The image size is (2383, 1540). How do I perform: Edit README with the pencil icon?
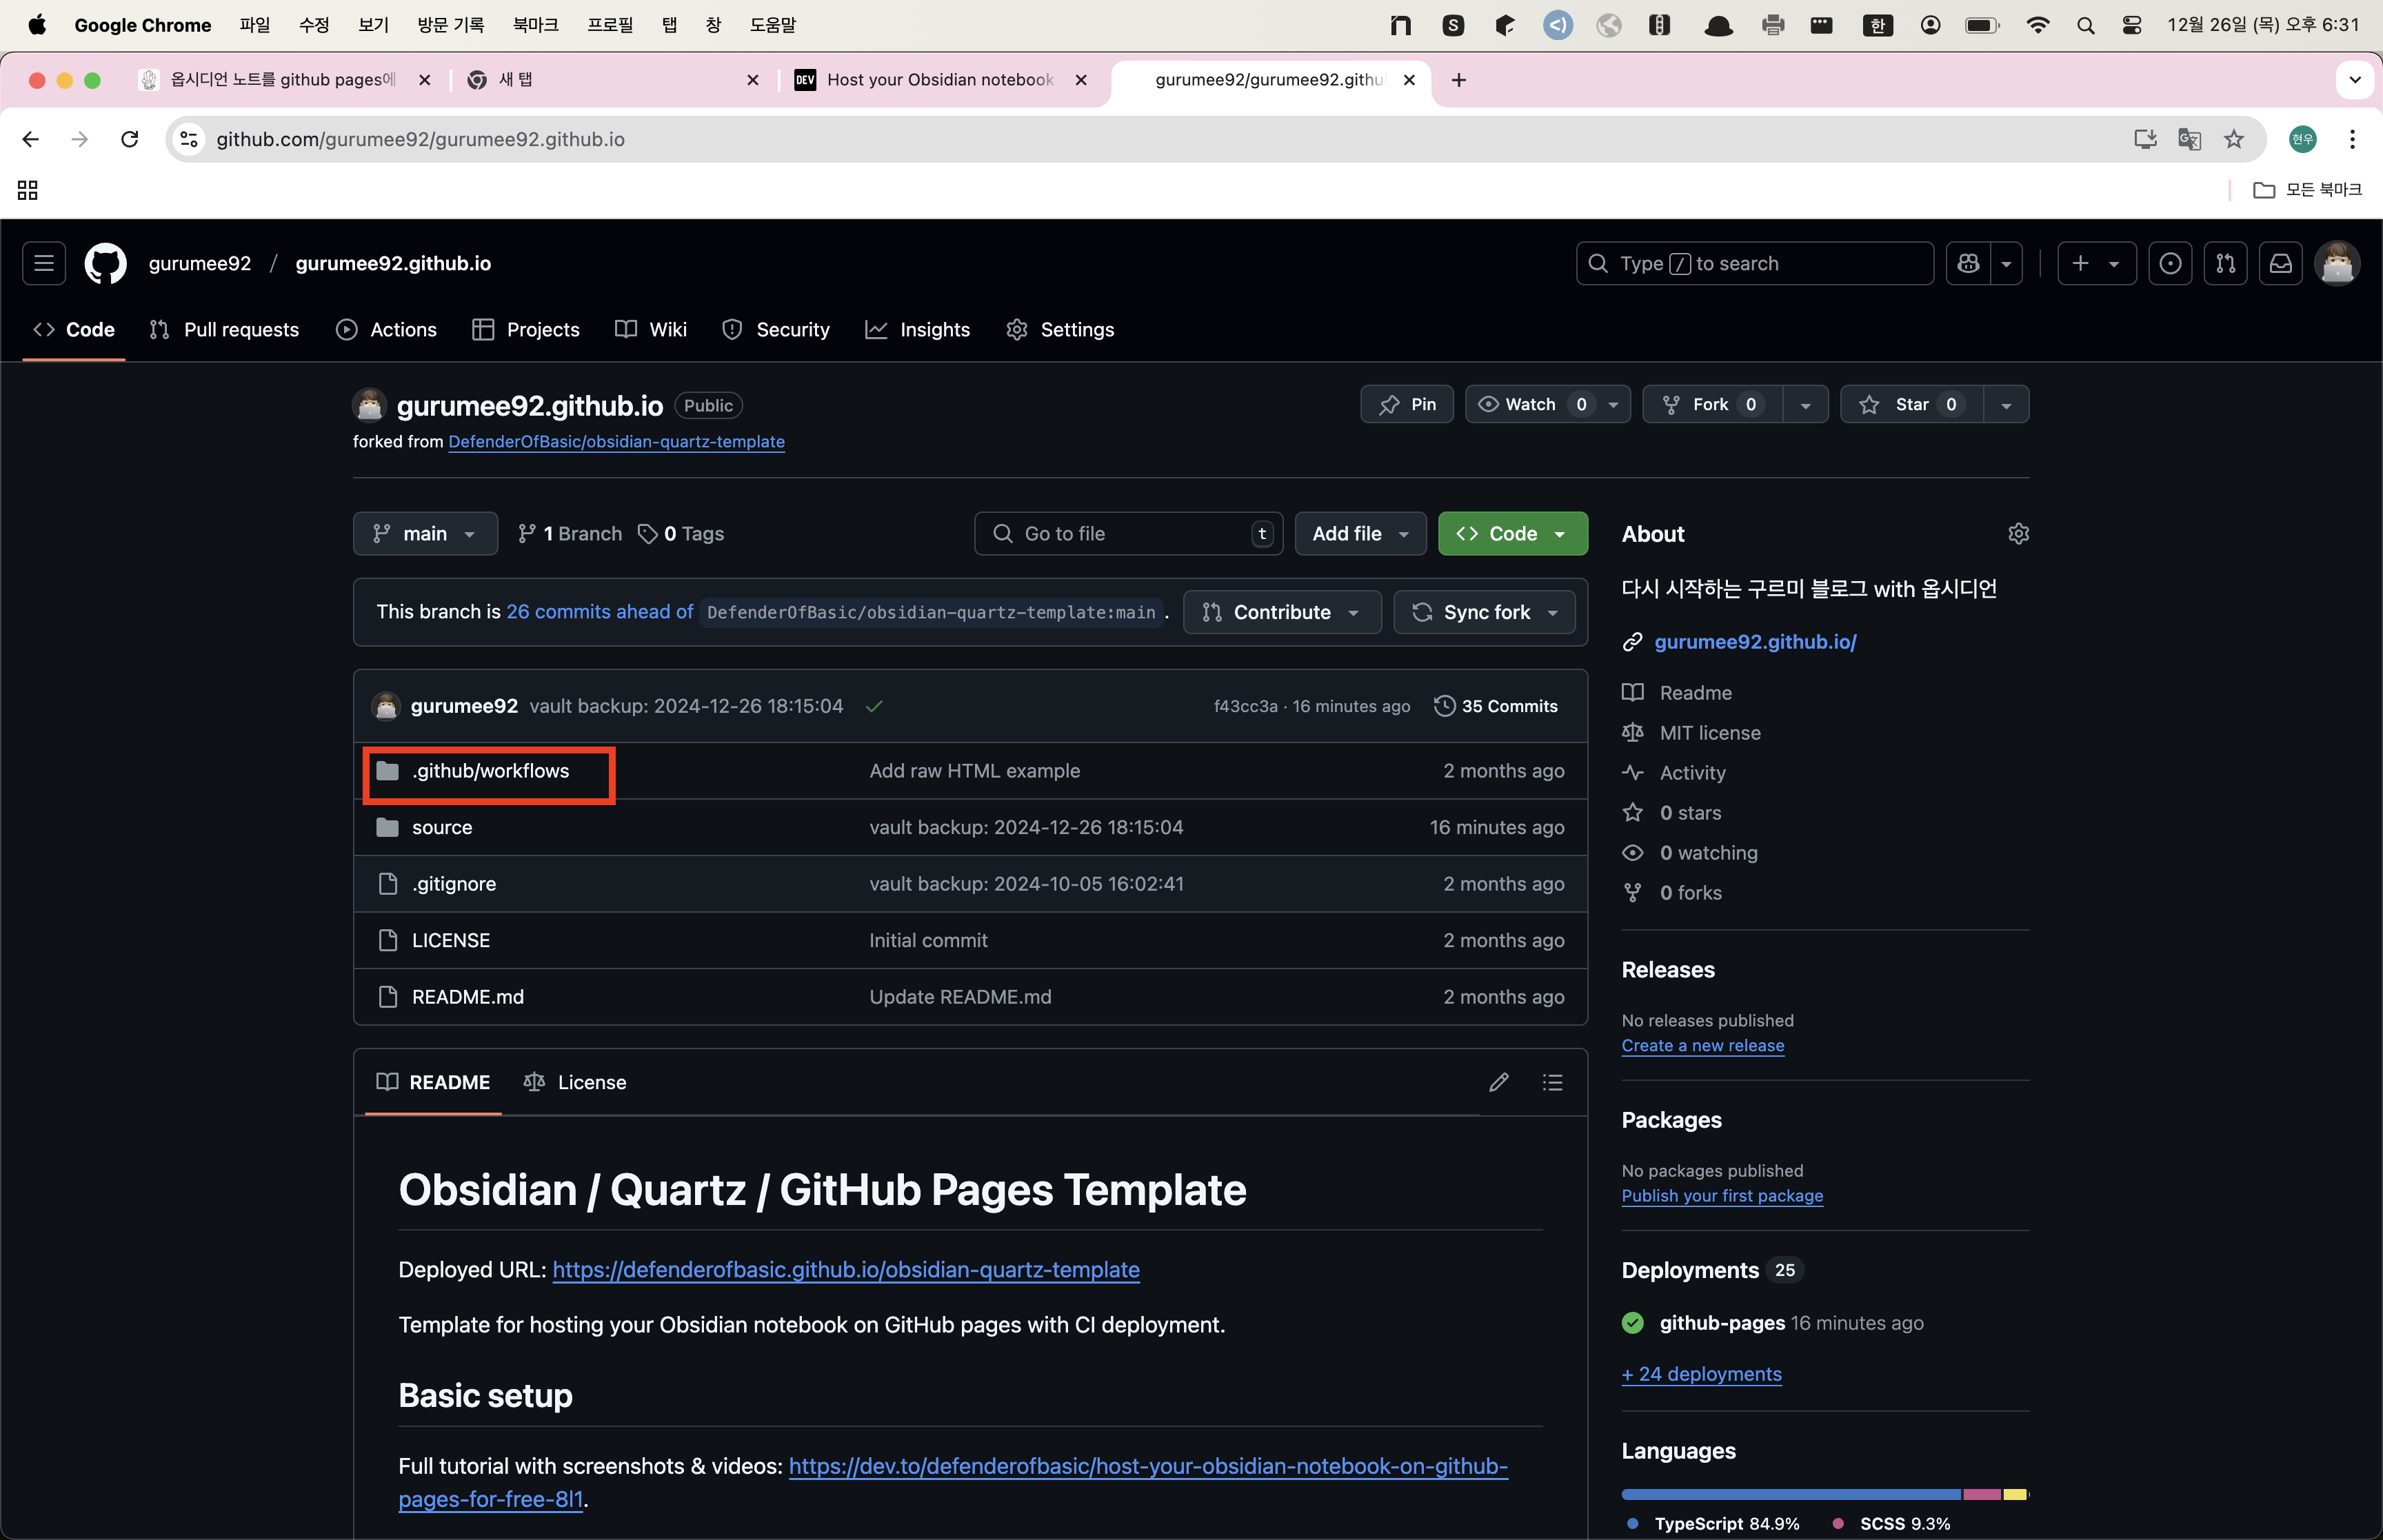pos(1498,1082)
